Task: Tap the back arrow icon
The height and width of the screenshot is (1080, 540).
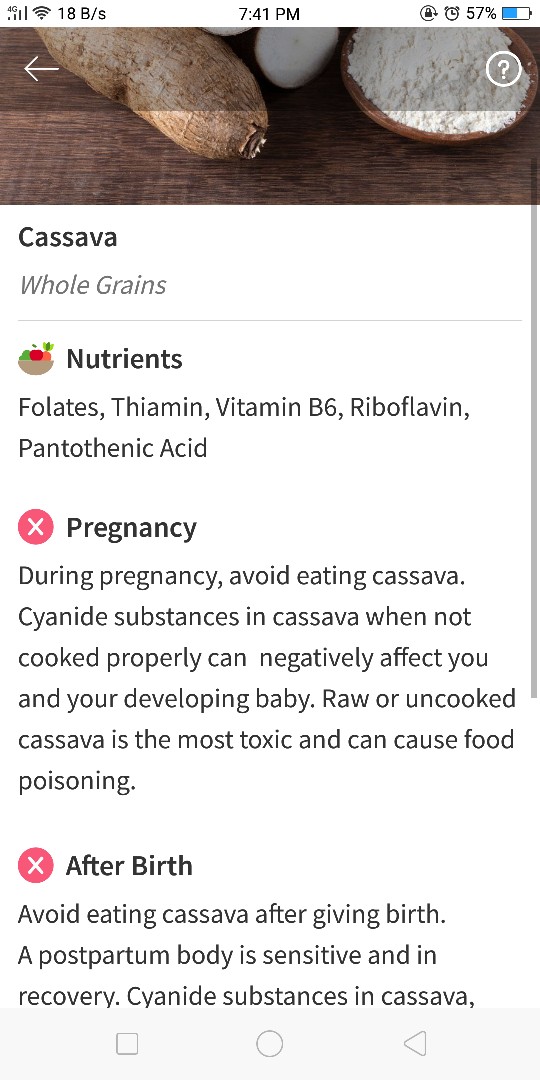Action: pyautogui.click(x=41, y=69)
